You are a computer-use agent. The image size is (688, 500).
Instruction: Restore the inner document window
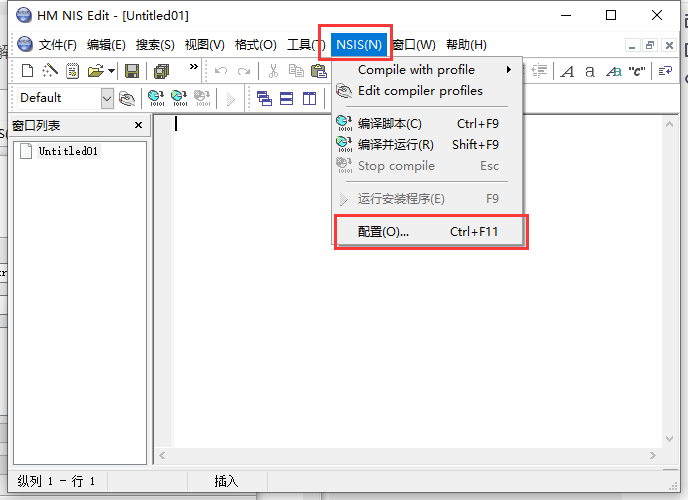[650, 45]
